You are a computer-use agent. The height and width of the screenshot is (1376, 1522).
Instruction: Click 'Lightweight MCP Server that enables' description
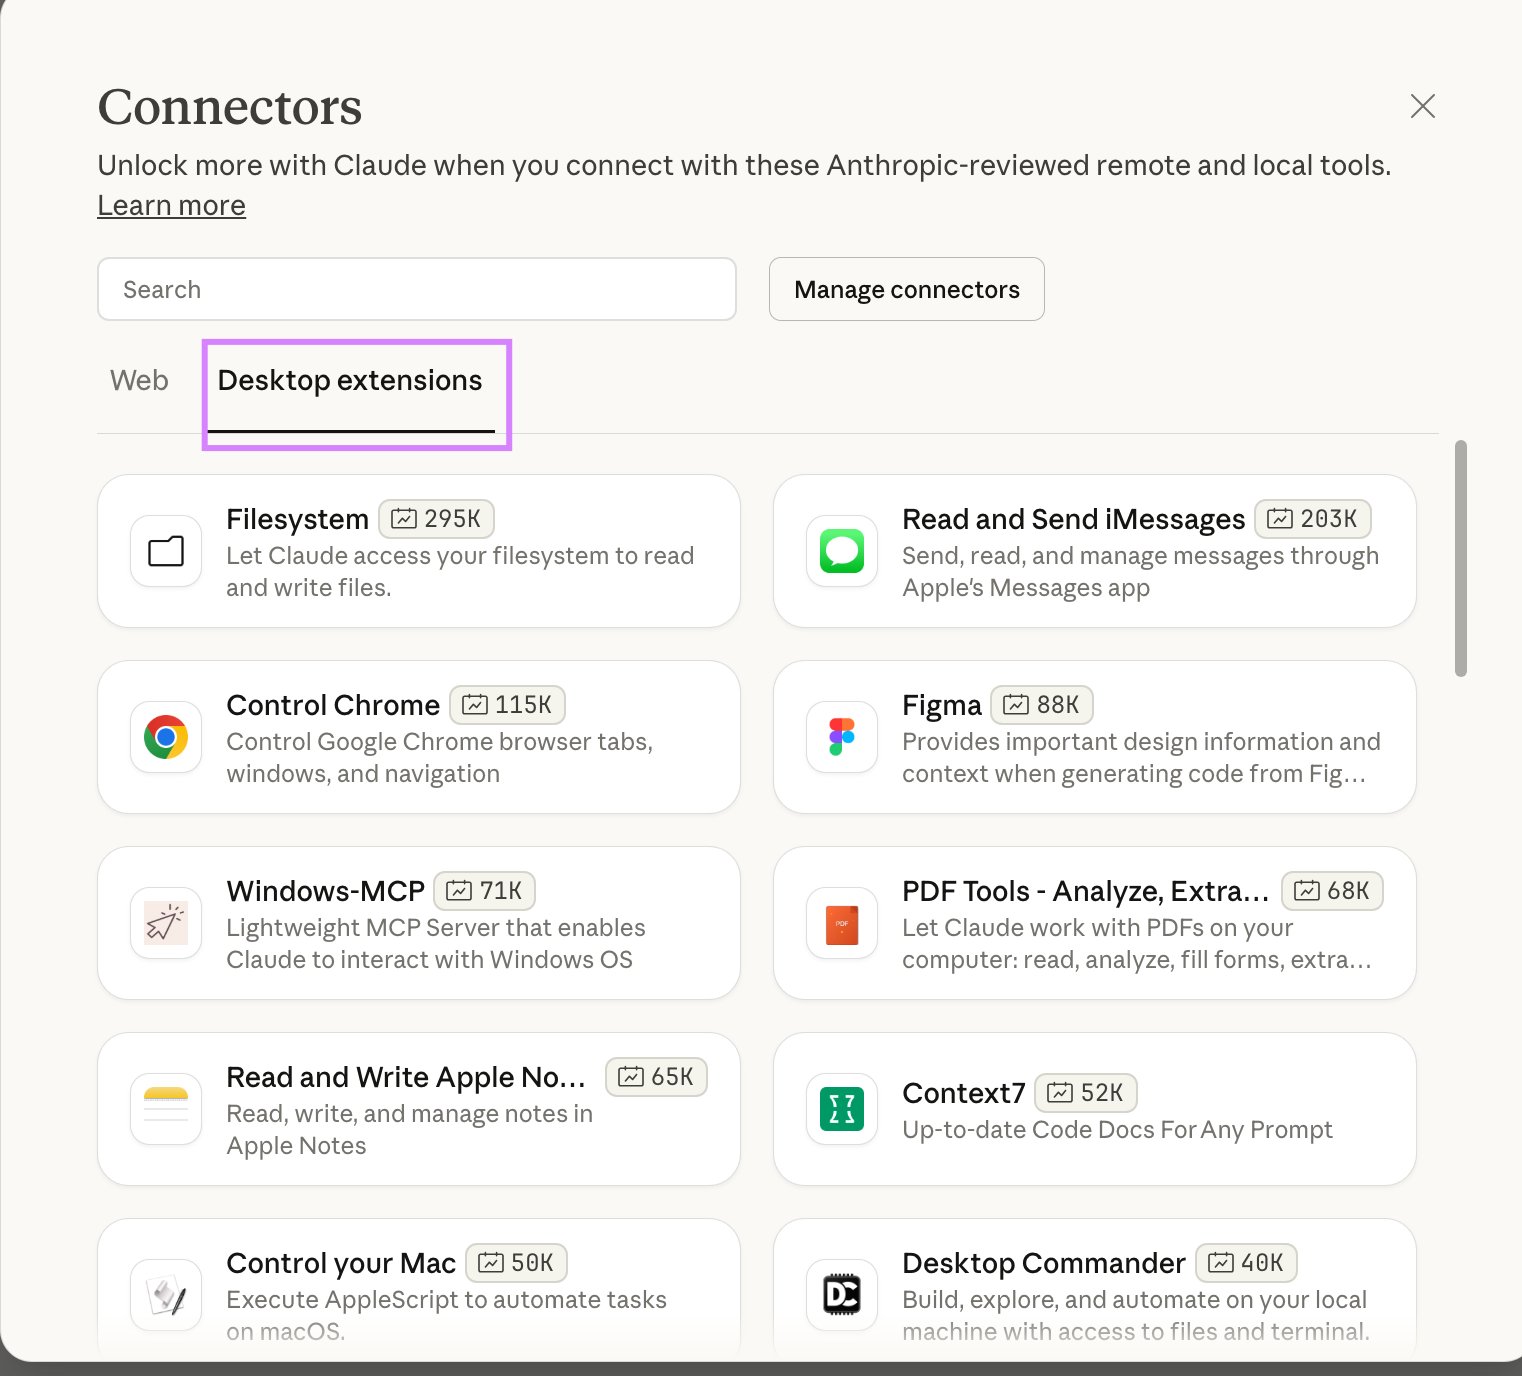[436, 944]
